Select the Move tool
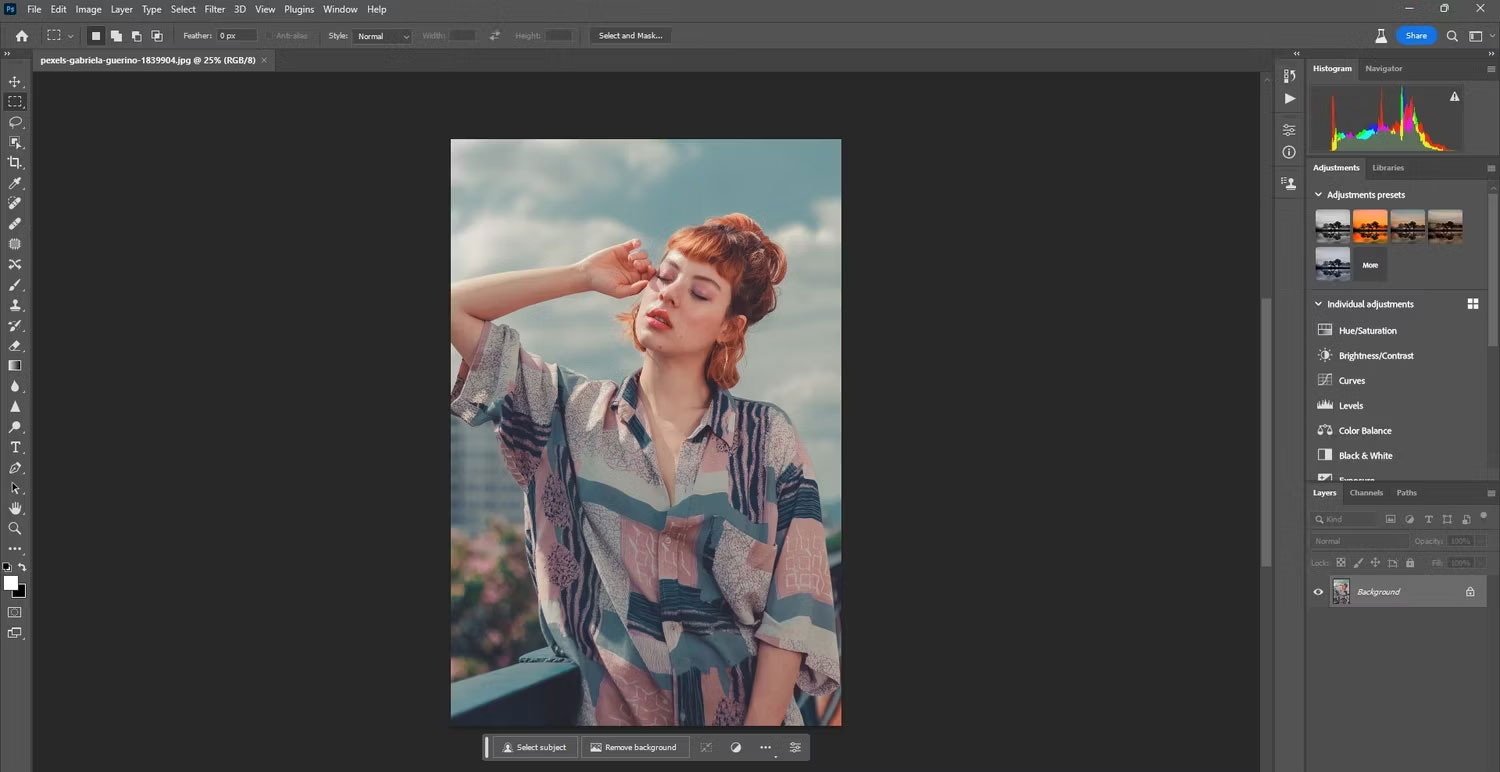Image resolution: width=1500 pixels, height=772 pixels. pyautogui.click(x=15, y=81)
